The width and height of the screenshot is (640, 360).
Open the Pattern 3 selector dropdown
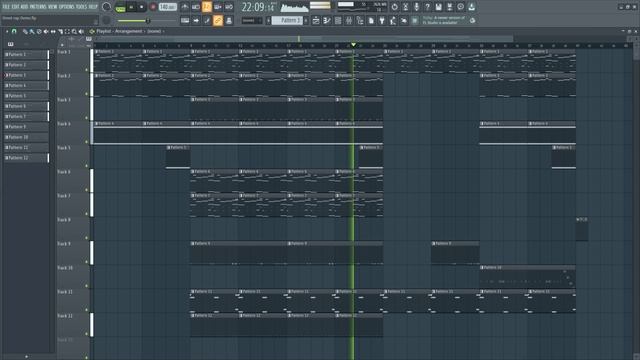coord(287,20)
